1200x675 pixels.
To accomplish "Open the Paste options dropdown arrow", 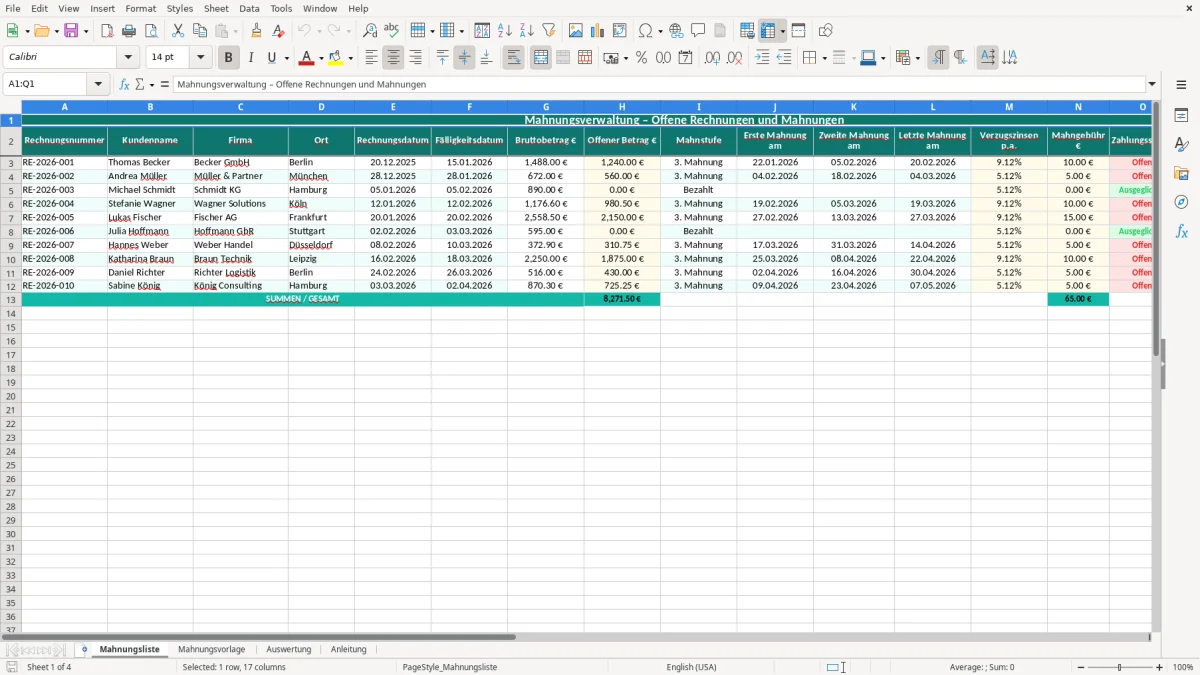I will tap(236, 31).
